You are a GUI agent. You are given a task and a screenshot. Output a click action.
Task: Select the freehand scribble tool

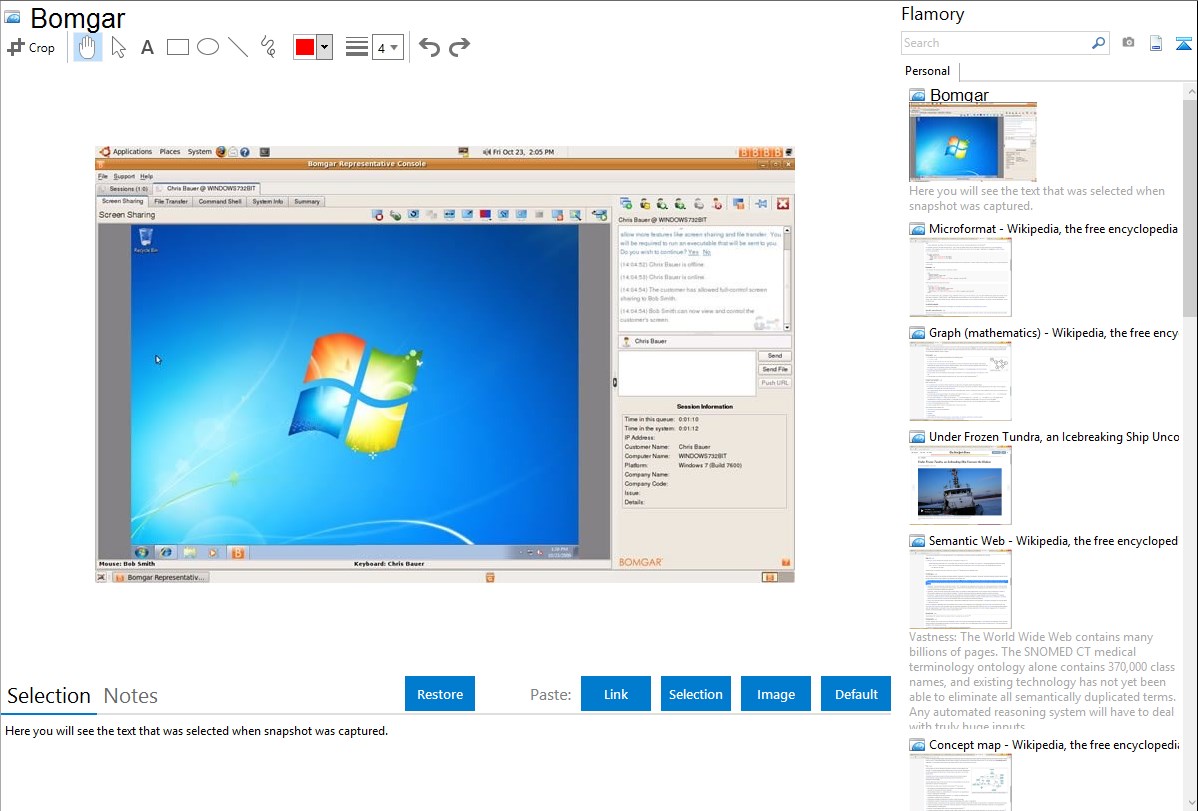coord(268,47)
